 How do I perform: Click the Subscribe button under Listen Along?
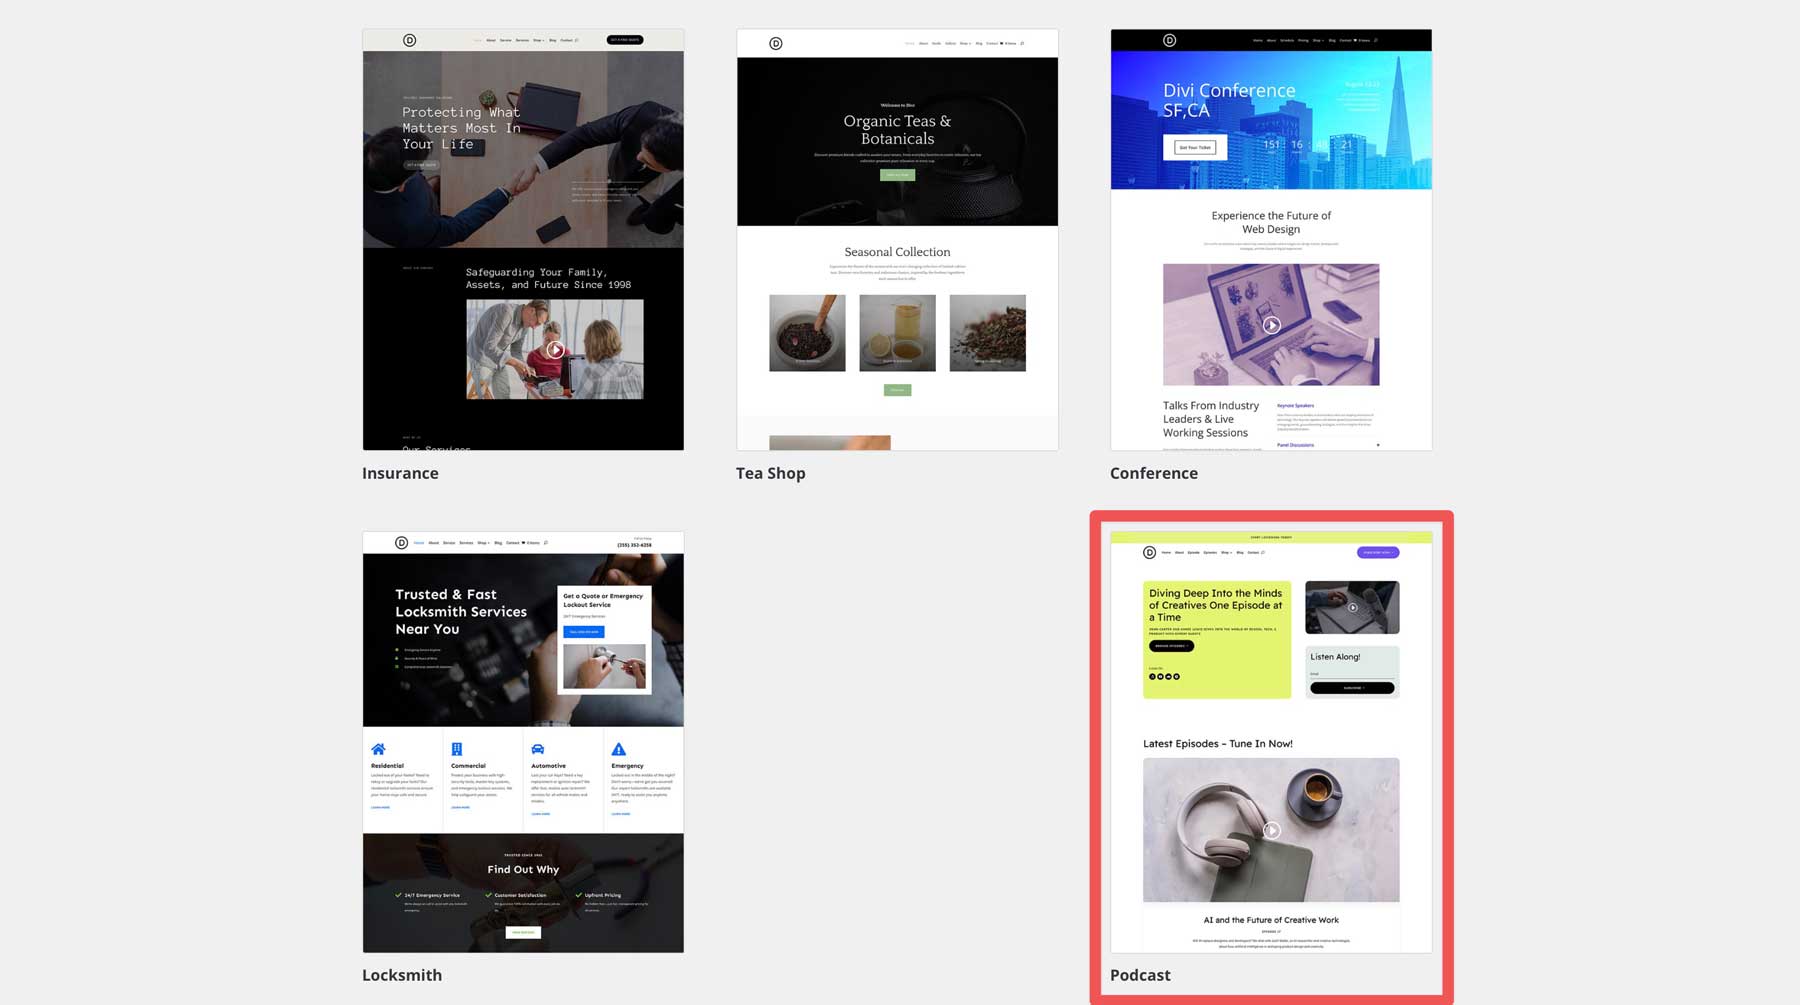[1352, 688]
